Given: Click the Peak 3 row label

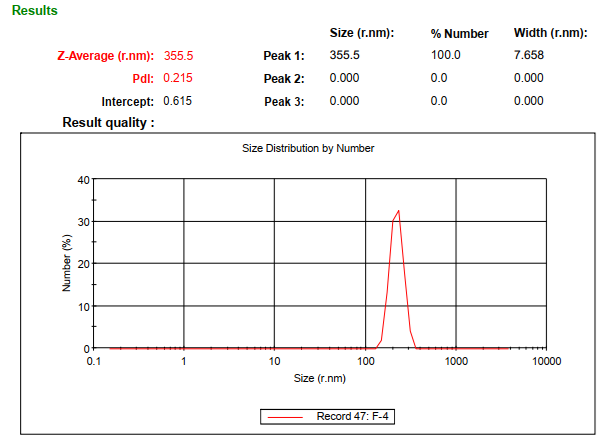Looking at the screenshot, I should click(284, 101).
